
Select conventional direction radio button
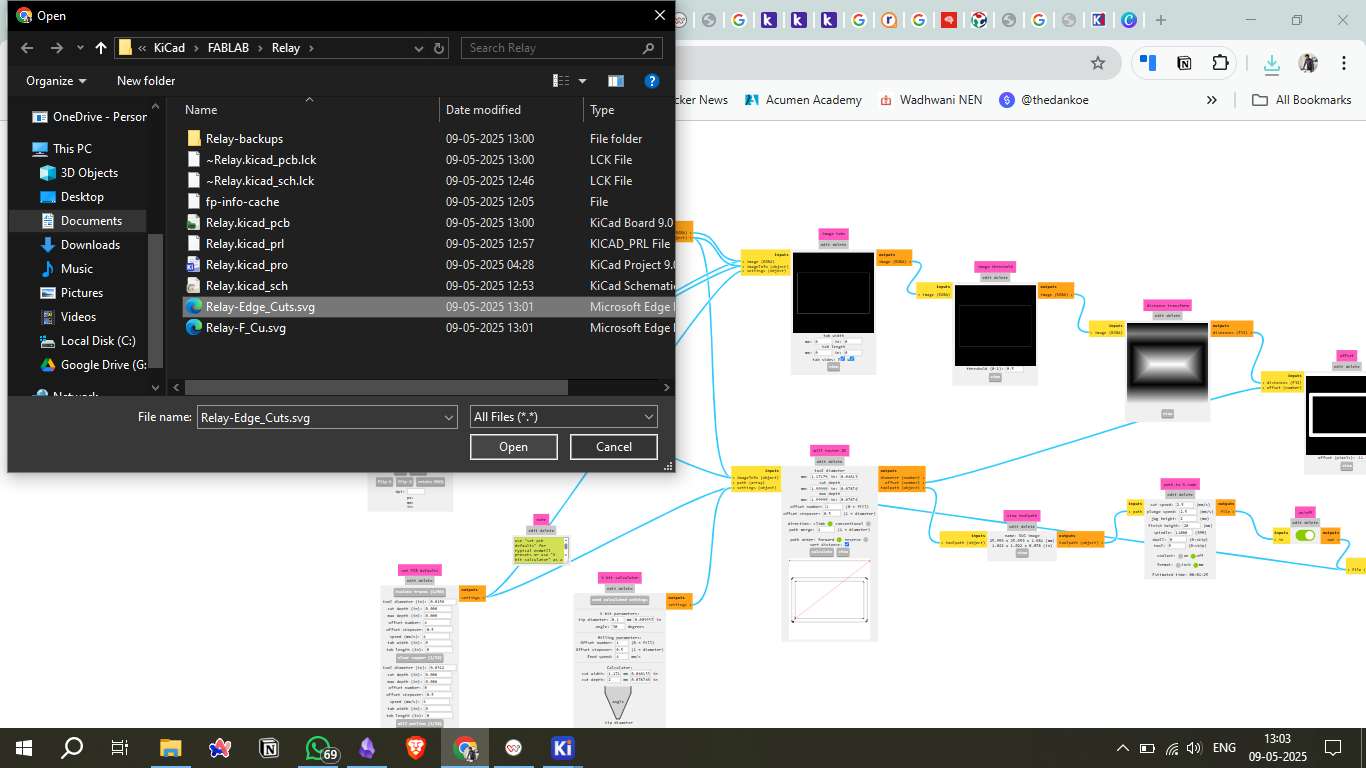pyautogui.click(x=867, y=523)
